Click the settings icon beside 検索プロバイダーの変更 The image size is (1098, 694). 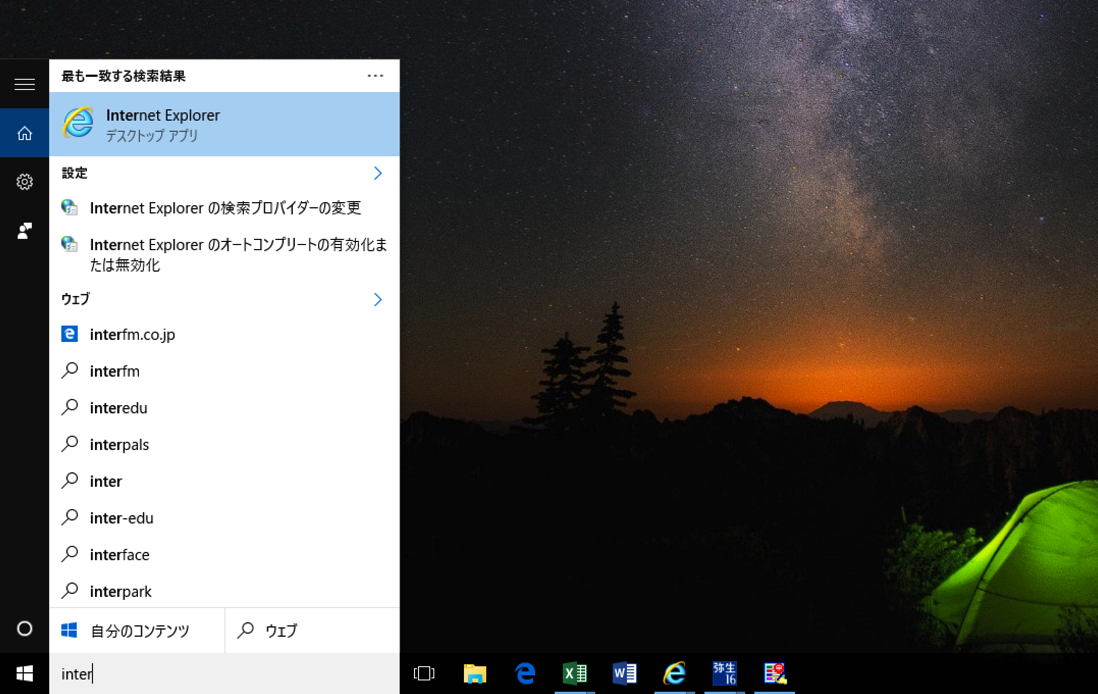click(69, 207)
